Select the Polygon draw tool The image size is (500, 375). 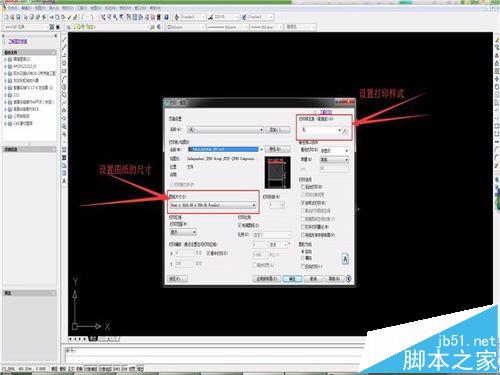click(64, 63)
